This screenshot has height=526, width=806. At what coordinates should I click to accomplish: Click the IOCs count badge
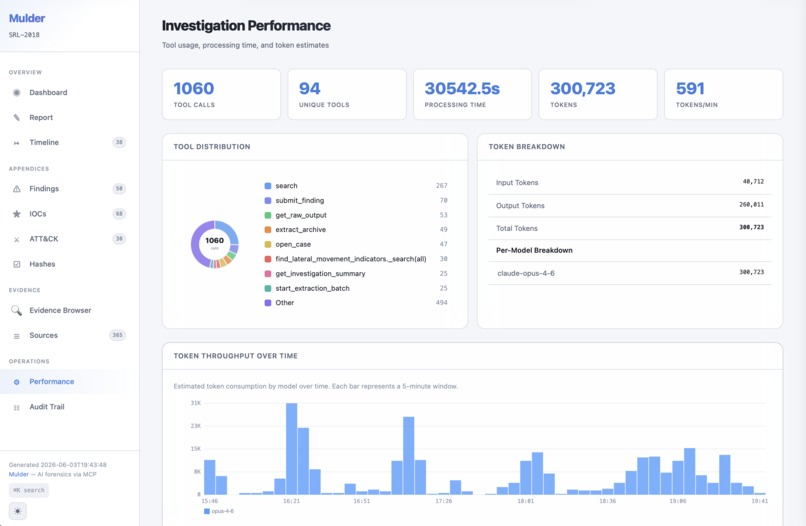click(119, 214)
